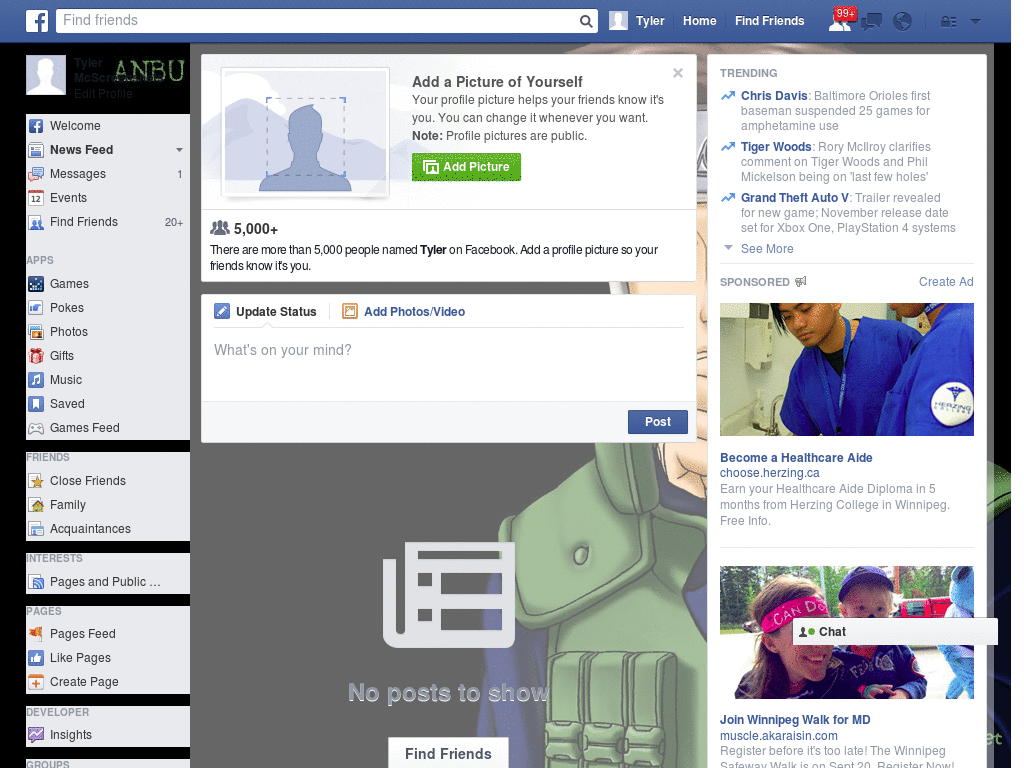Click the Create Page plus icon
The height and width of the screenshot is (768, 1024).
tap(36, 682)
